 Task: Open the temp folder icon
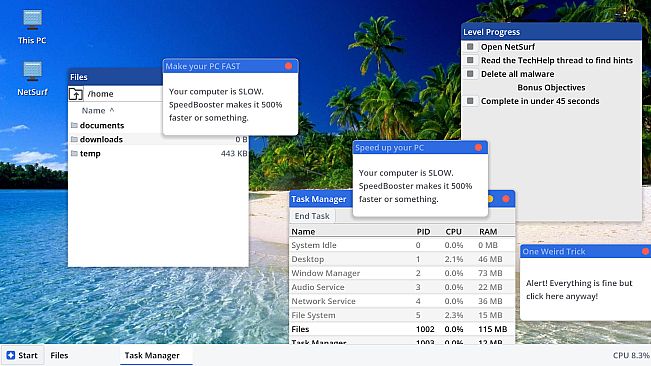[74, 154]
